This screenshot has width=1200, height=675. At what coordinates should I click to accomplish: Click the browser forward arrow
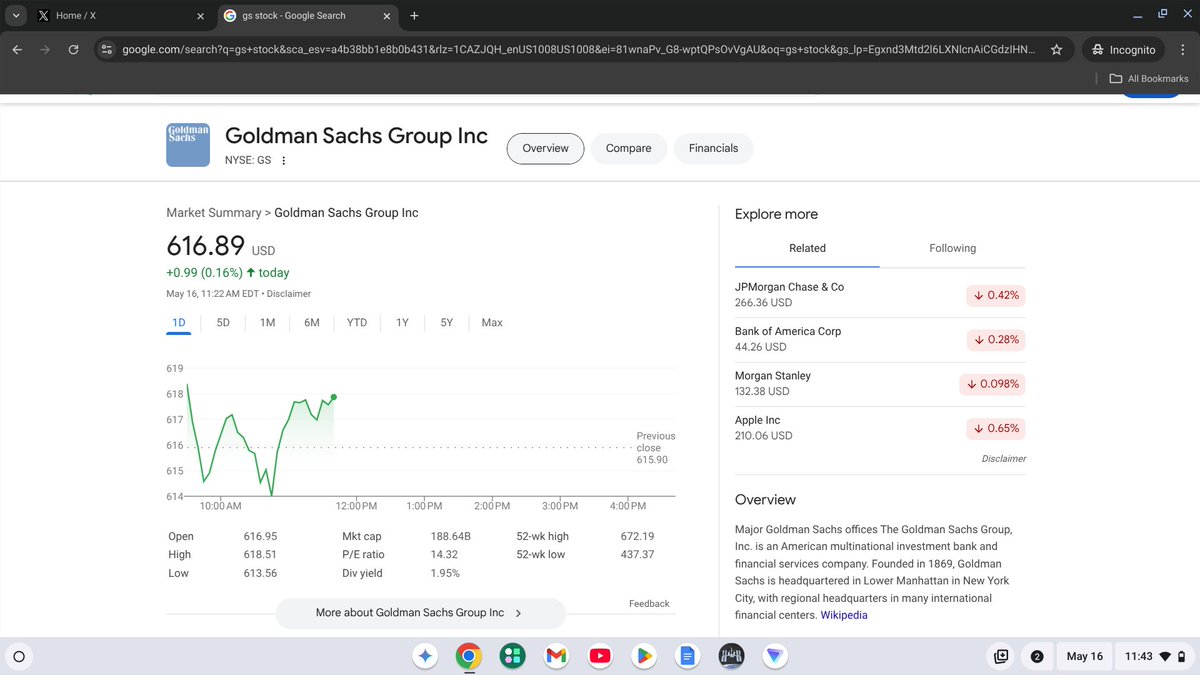coord(45,49)
